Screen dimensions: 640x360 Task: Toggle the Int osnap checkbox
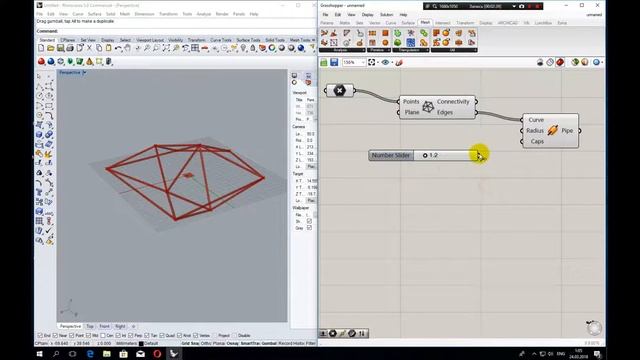coord(118,336)
